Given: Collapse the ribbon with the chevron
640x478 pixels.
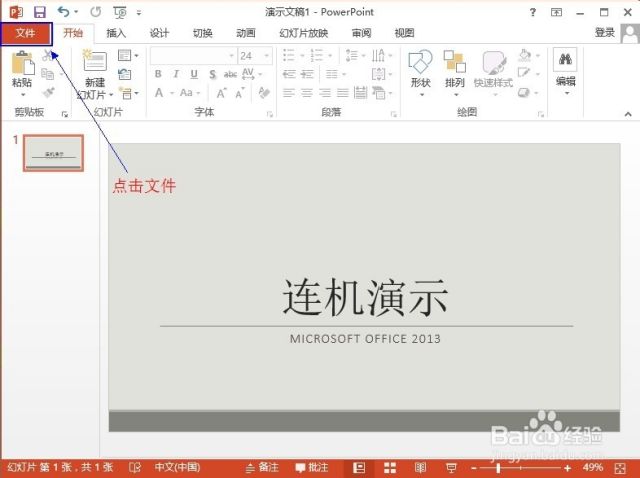Looking at the screenshot, I should 628,114.
